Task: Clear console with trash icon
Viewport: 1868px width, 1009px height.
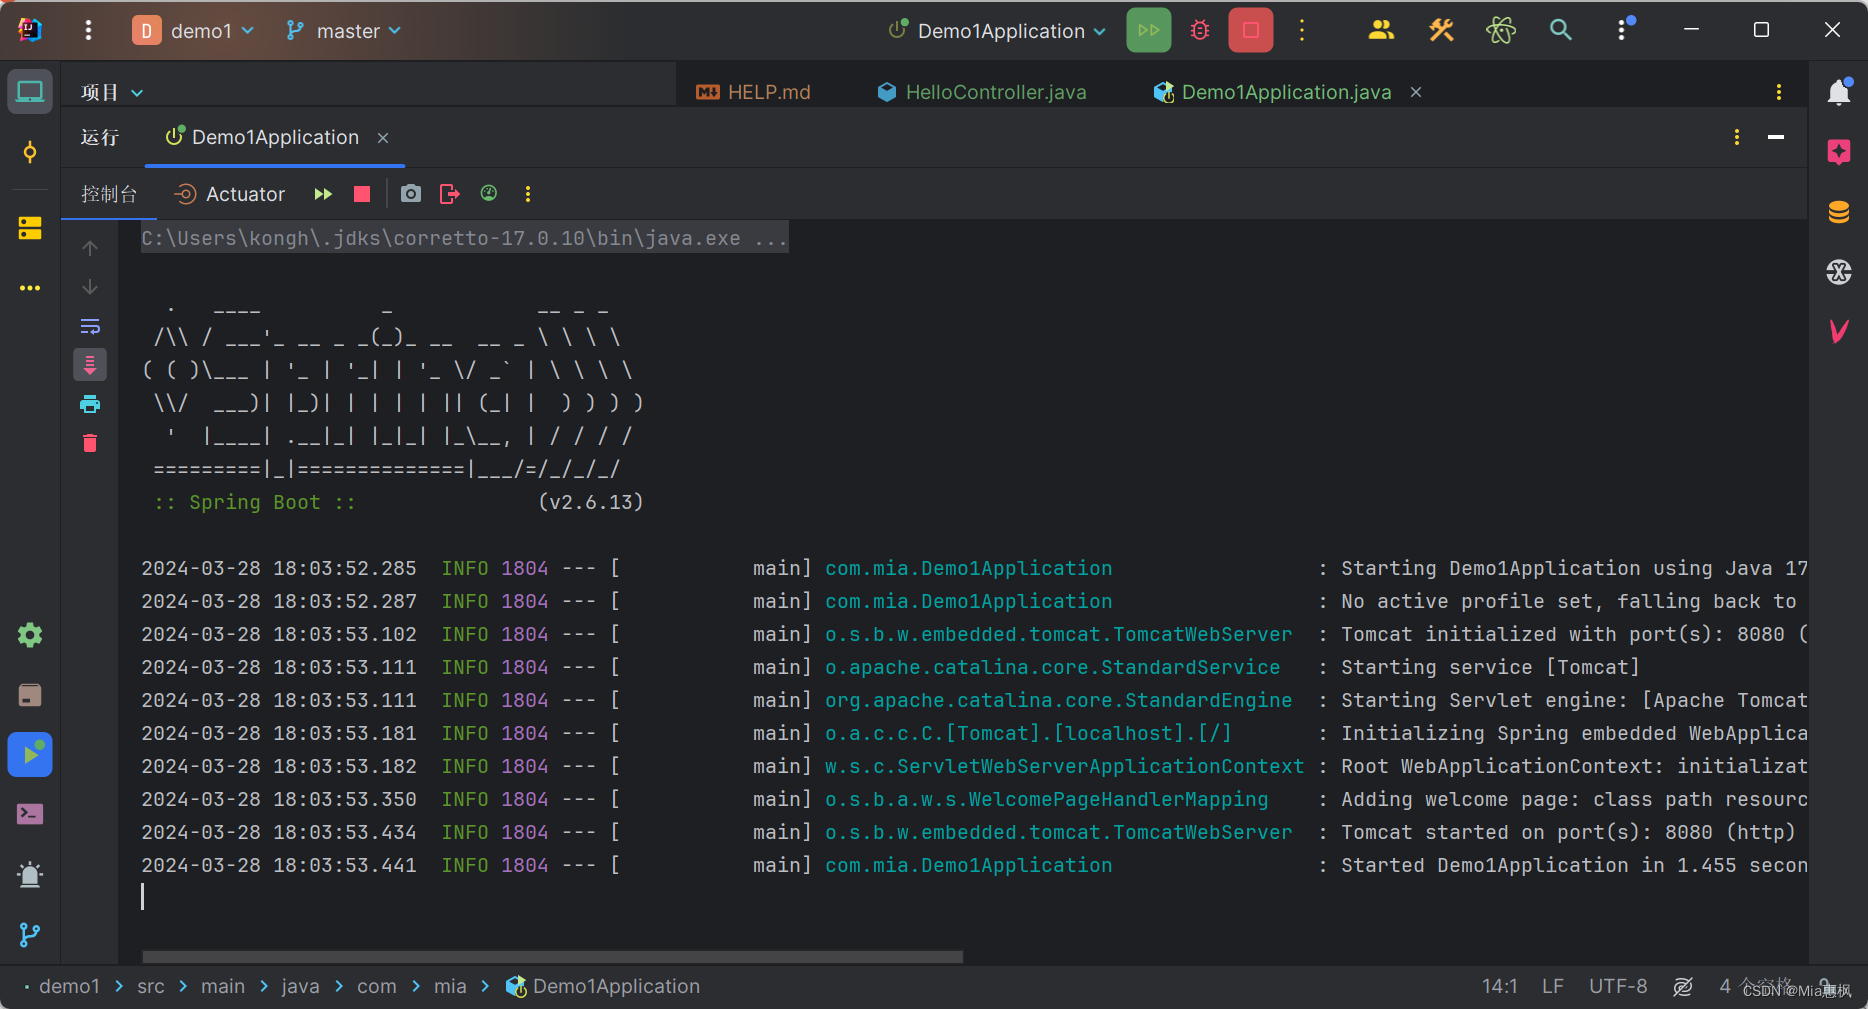Action: point(90,443)
